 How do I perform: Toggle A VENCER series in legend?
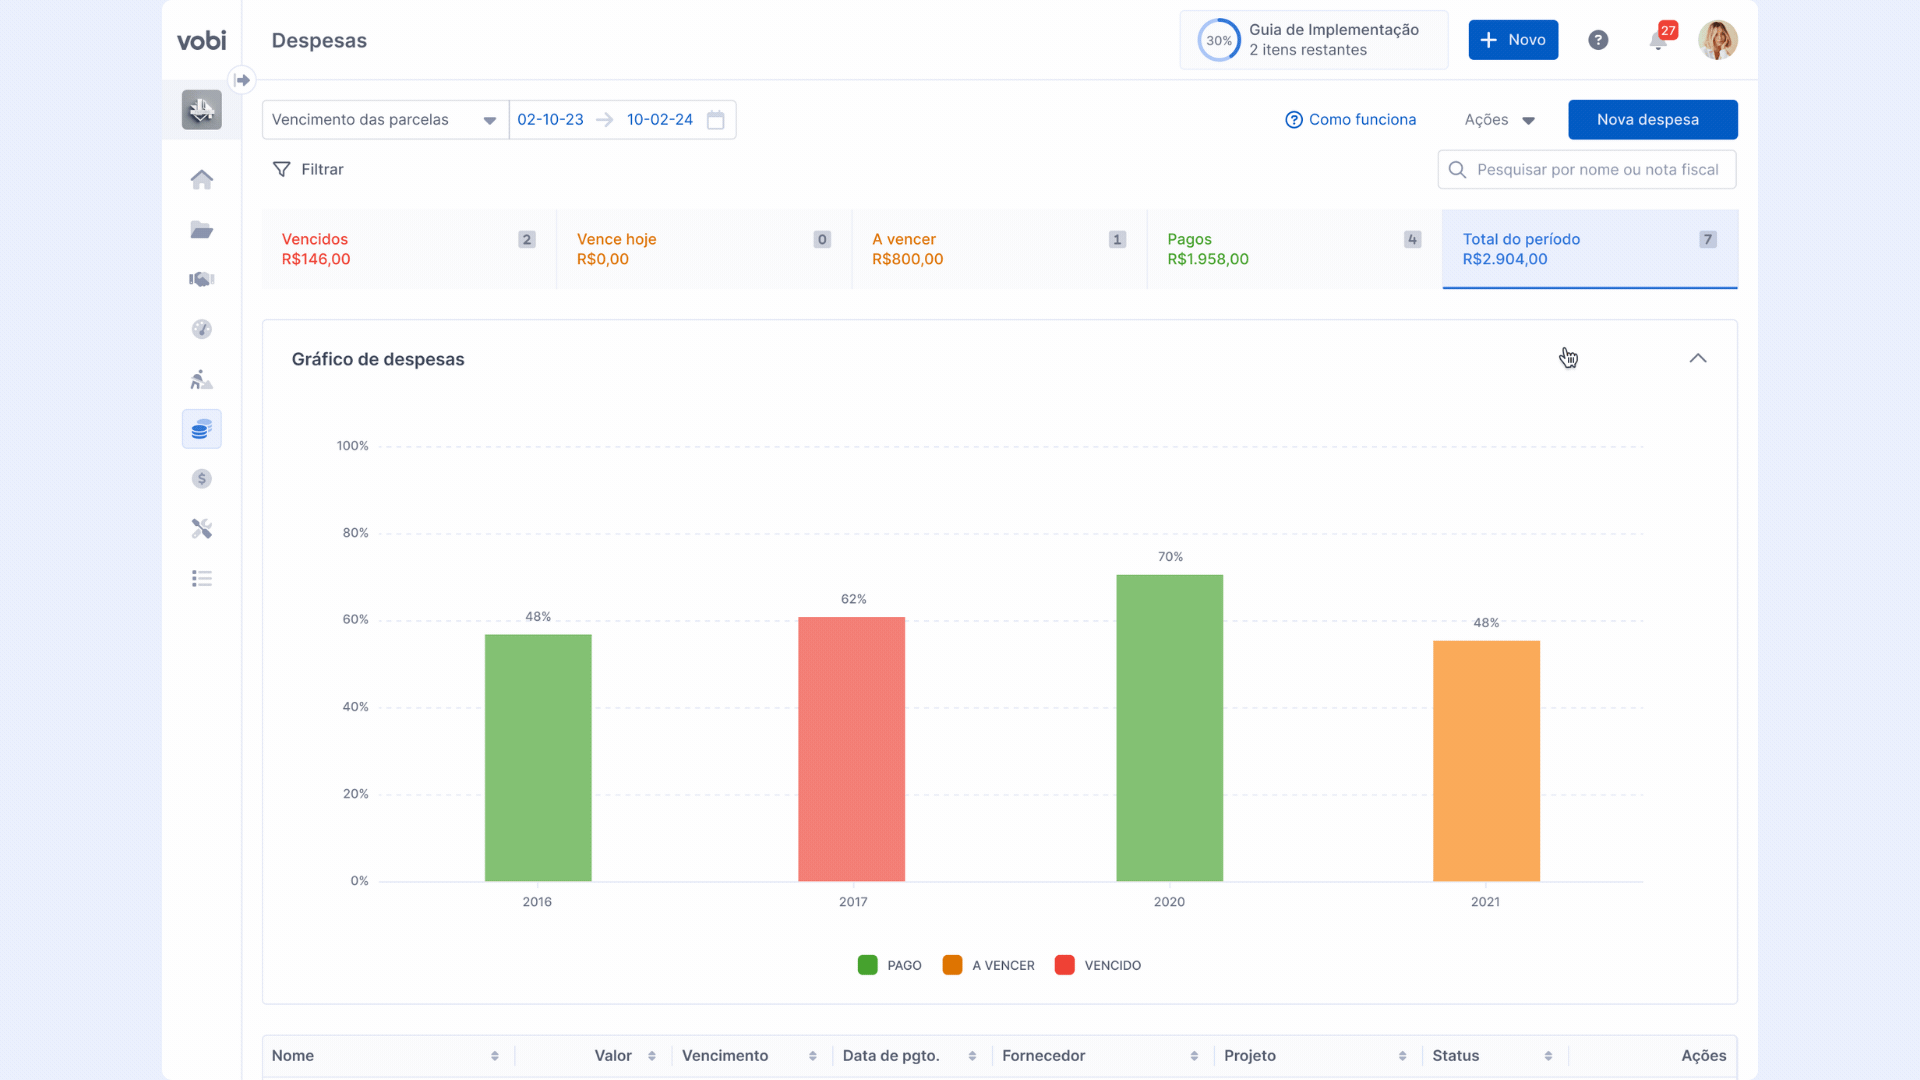(988, 965)
